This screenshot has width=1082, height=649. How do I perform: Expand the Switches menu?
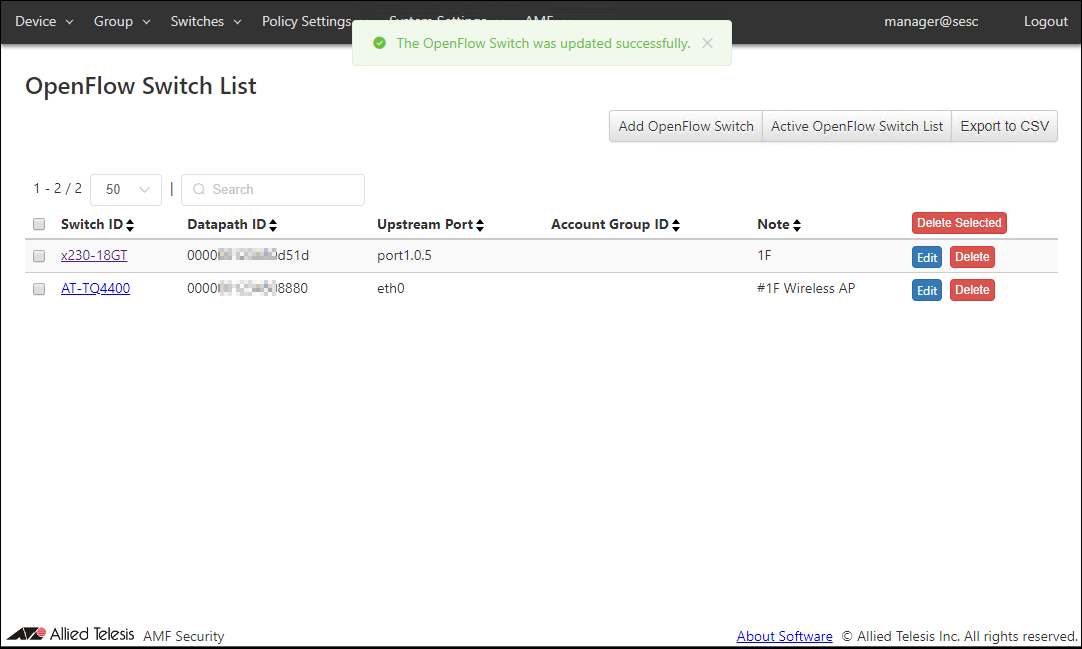coord(205,21)
